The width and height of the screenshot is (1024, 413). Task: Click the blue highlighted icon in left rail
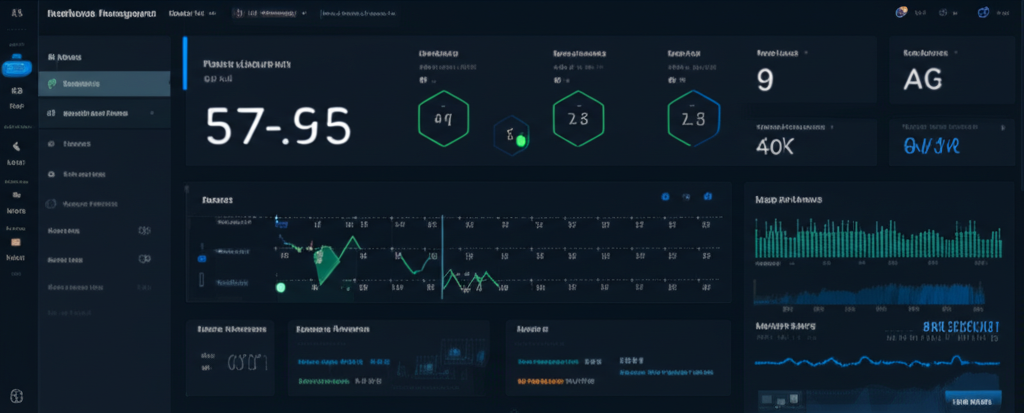(x=16, y=69)
